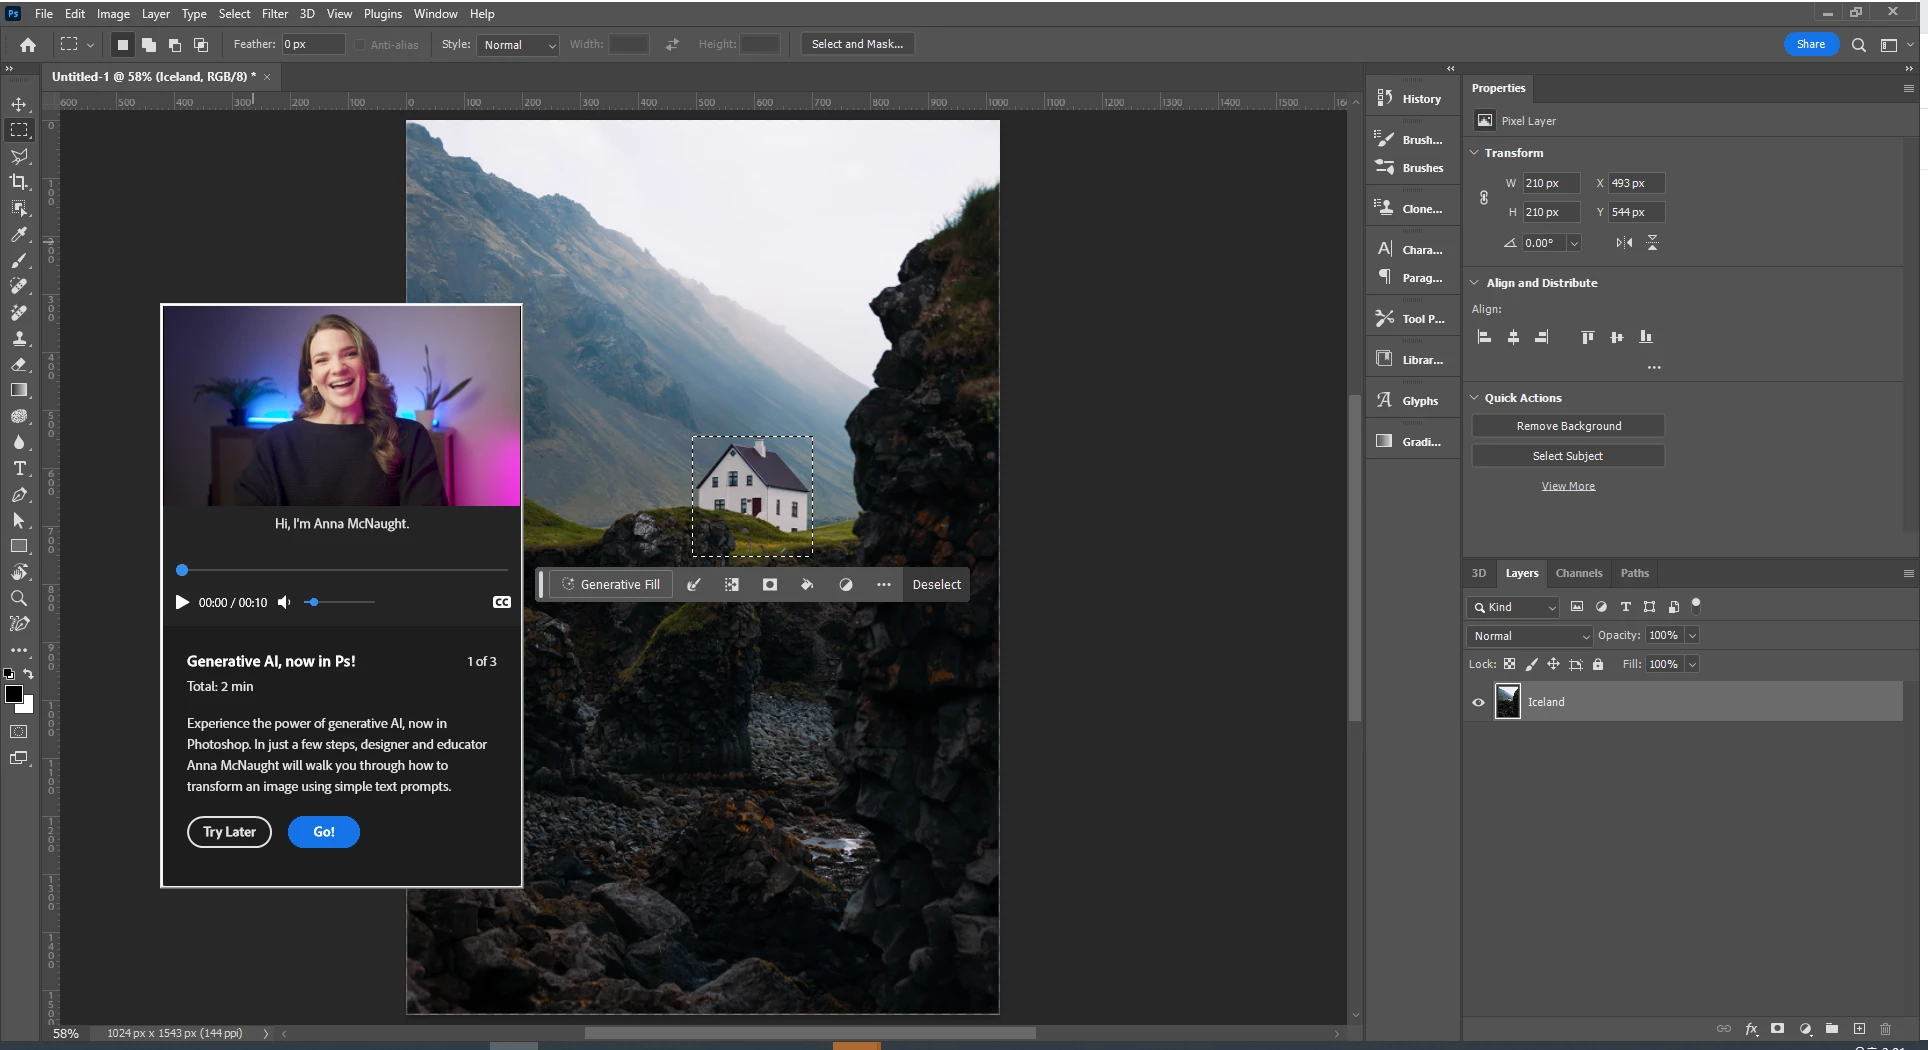The width and height of the screenshot is (1928, 1050).
Task: Create a new layer icon
Action: (1859, 1028)
